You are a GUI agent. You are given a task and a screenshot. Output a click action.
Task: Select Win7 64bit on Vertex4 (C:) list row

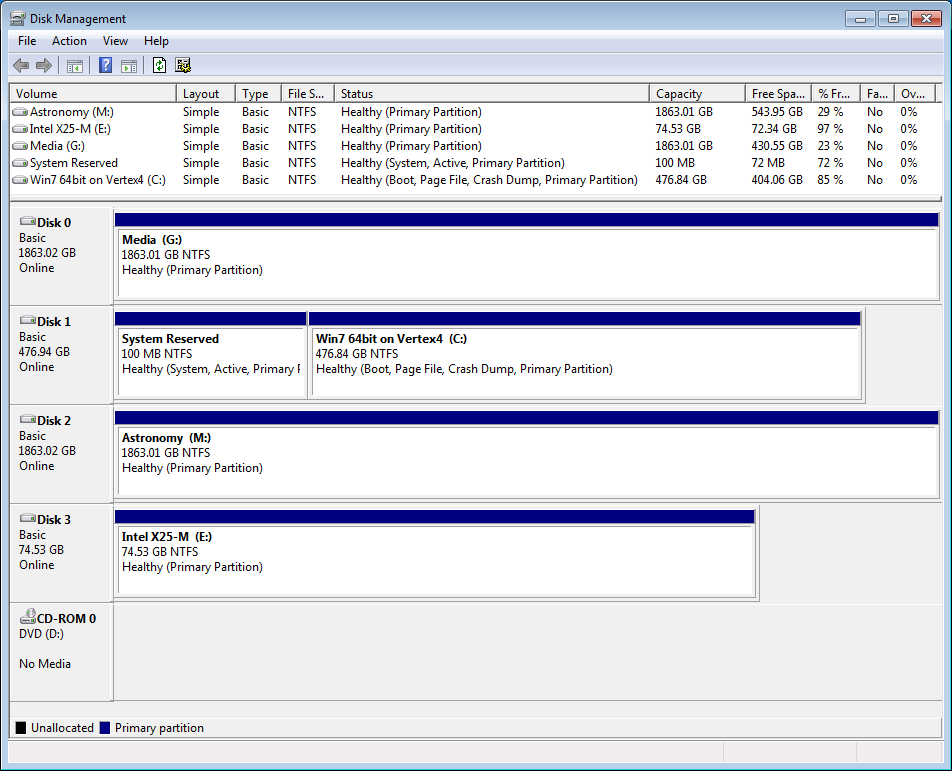pyautogui.click(x=475, y=180)
